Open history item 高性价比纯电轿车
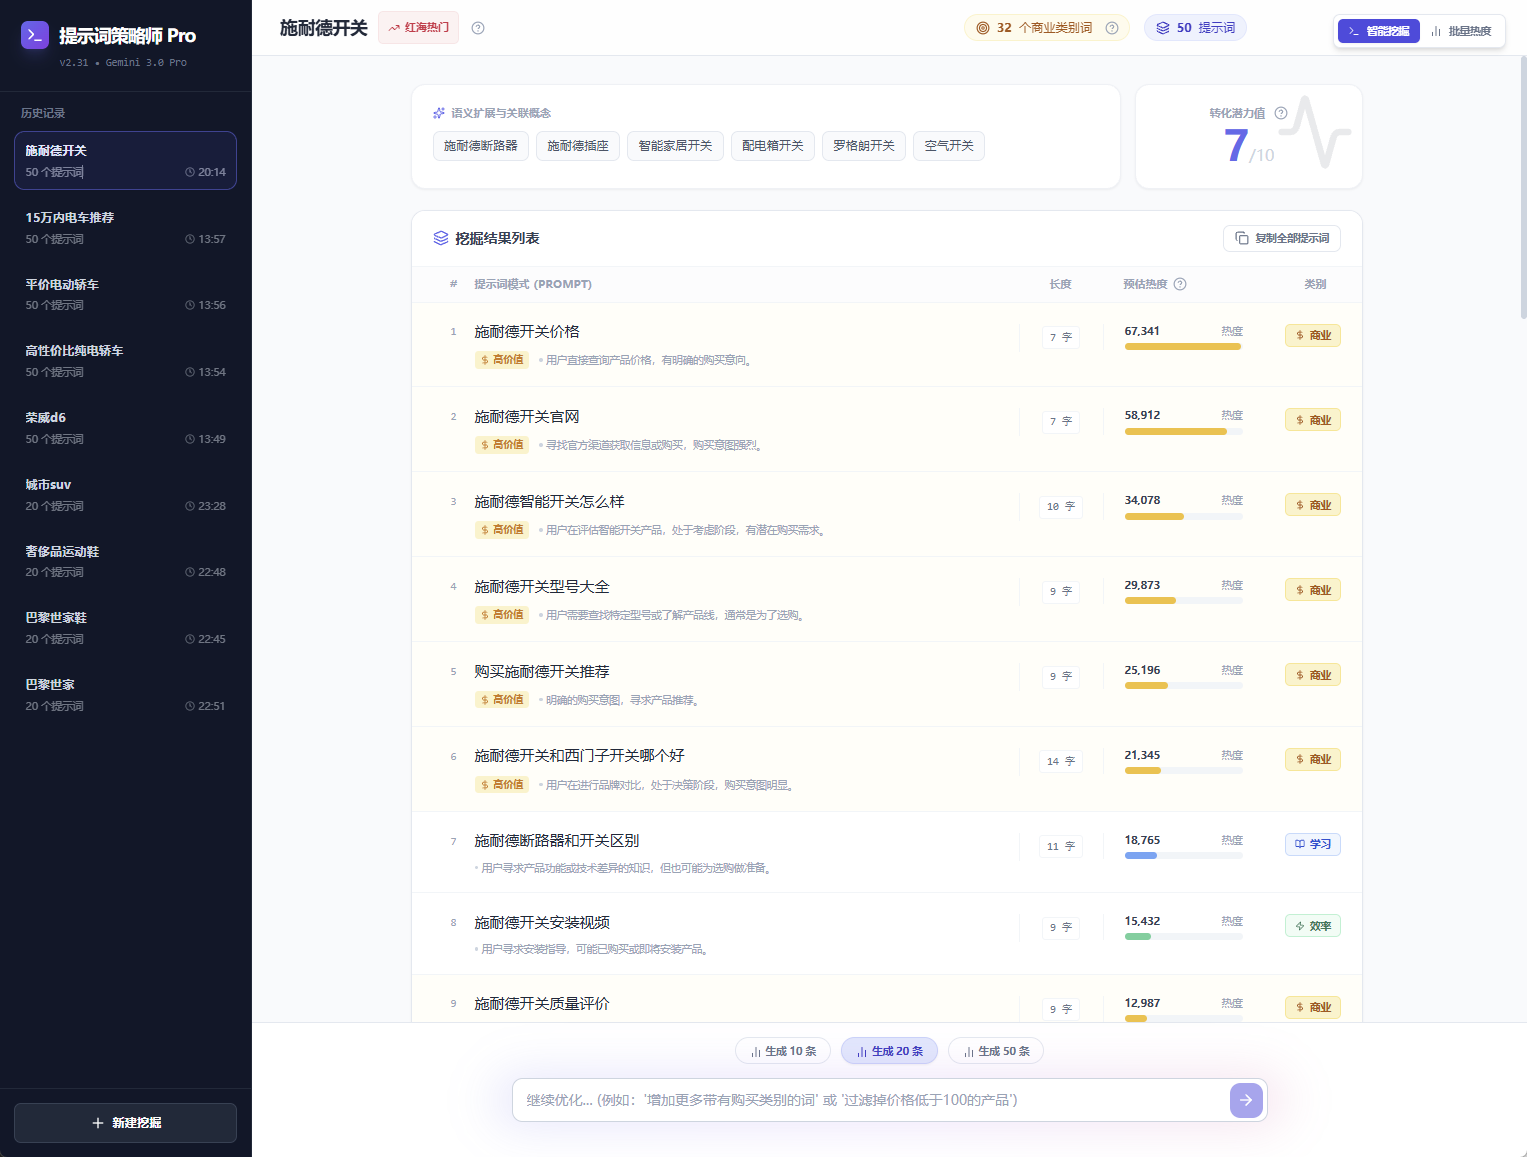The image size is (1527, 1157). [125, 361]
